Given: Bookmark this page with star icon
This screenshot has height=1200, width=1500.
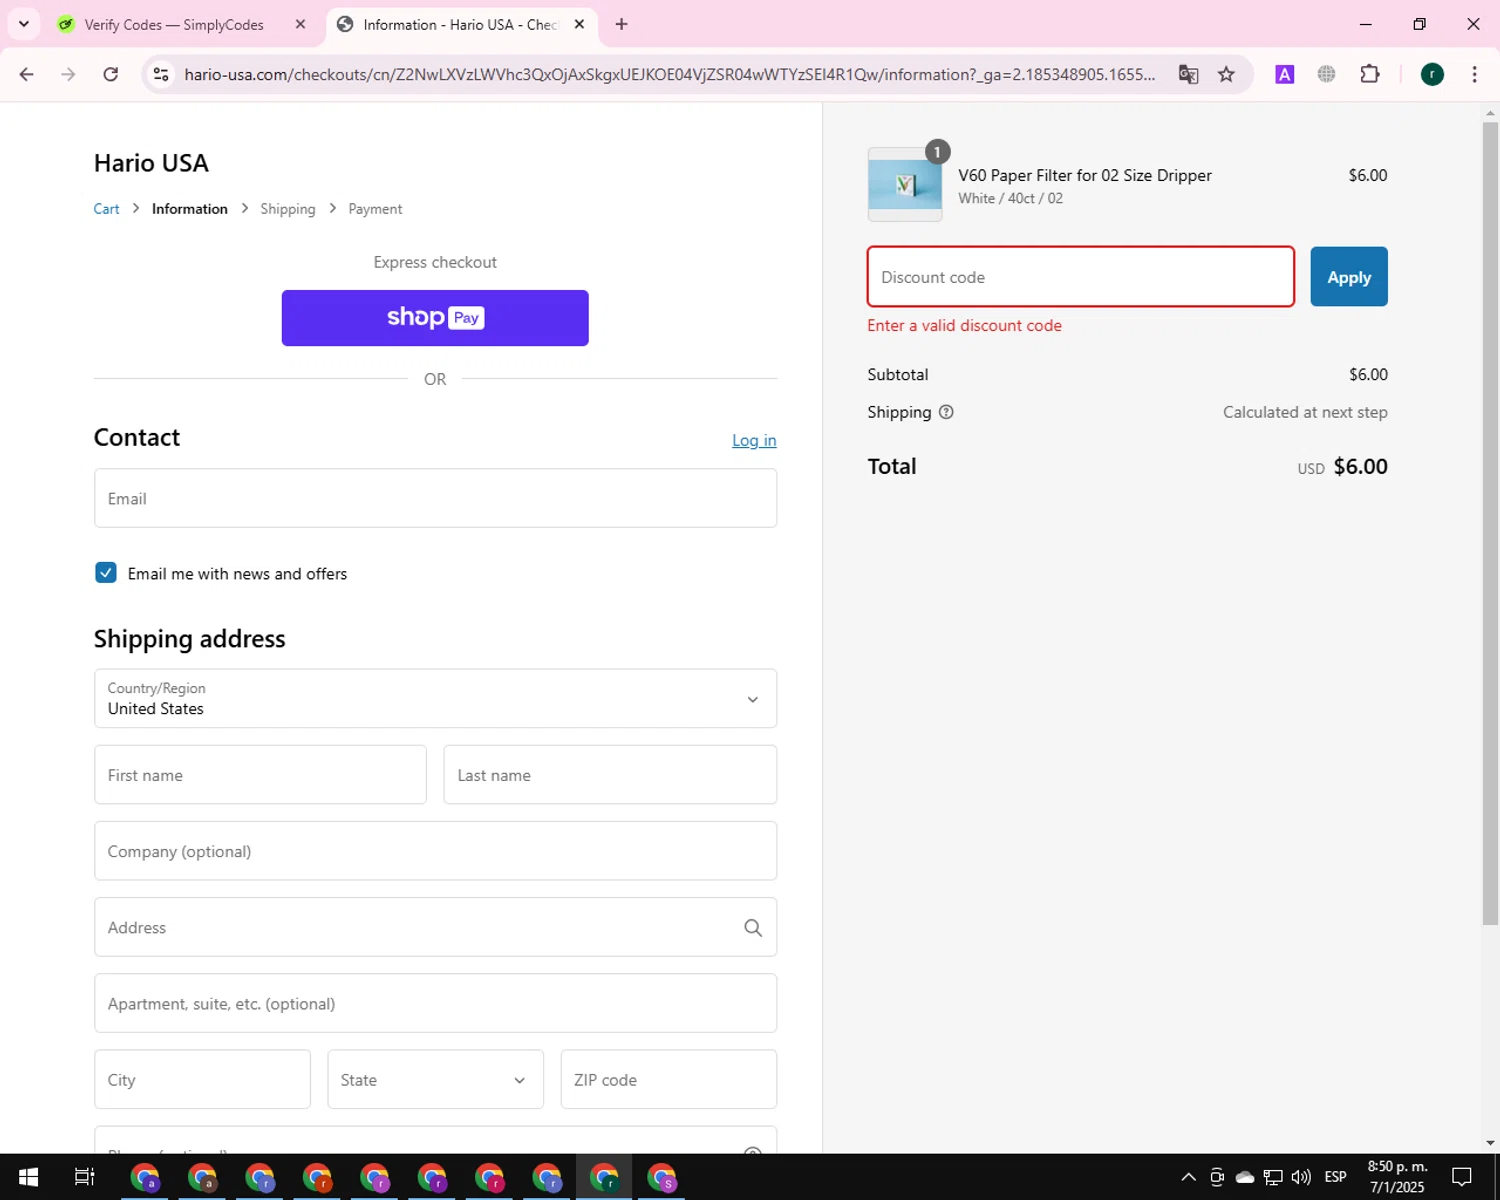Looking at the screenshot, I should pyautogui.click(x=1226, y=74).
